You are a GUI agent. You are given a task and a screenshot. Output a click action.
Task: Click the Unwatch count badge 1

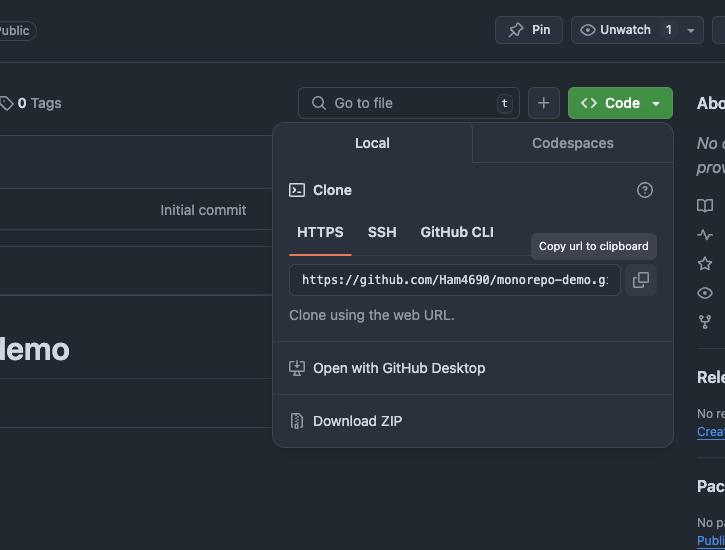point(669,30)
